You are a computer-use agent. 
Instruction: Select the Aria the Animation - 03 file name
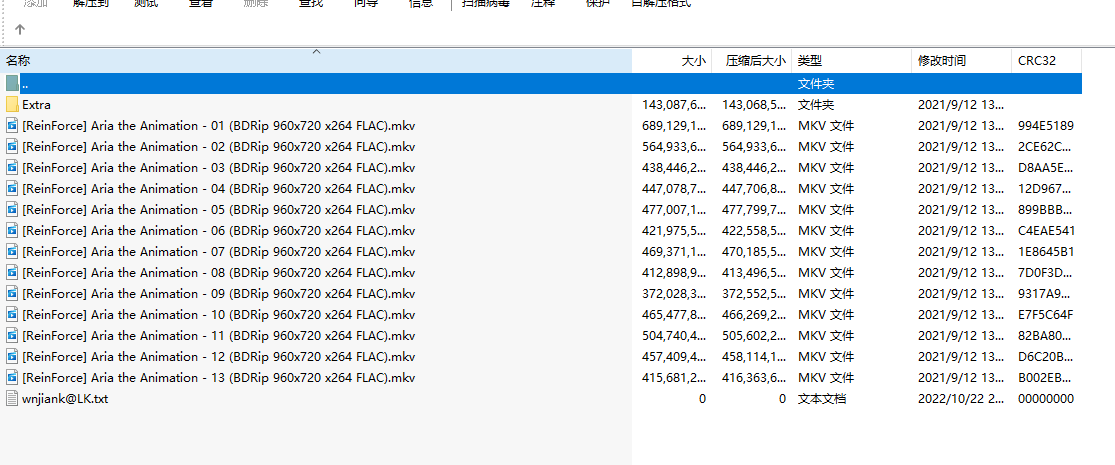pos(218,168)
